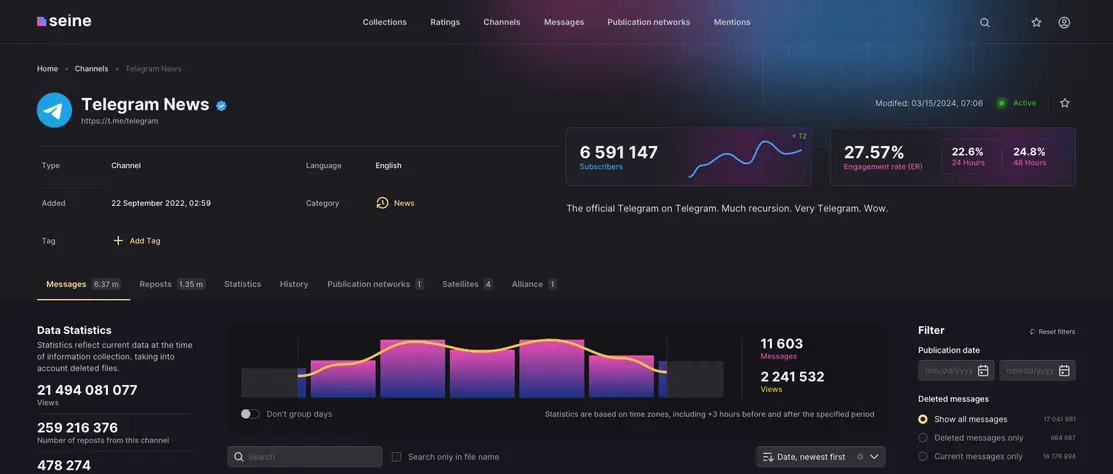Open Publication networks in top menu
1113x474 pixels.
tap(649, 22)
